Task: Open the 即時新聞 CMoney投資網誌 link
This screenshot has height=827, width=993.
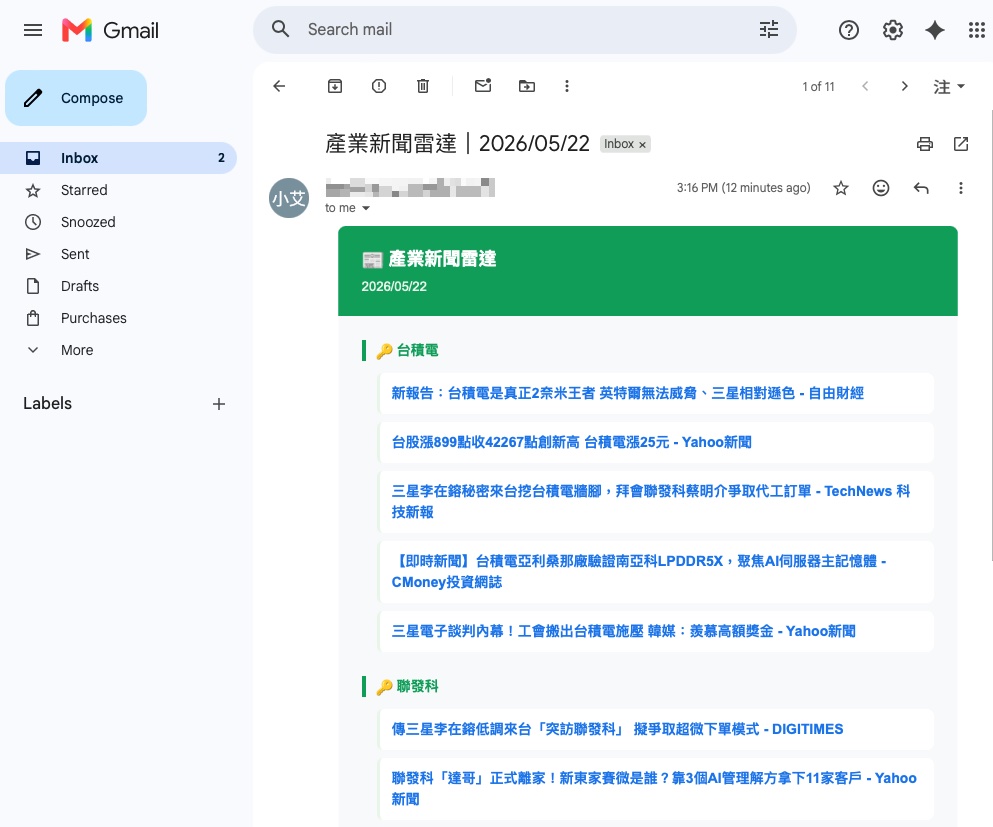Action: [638, 571]
